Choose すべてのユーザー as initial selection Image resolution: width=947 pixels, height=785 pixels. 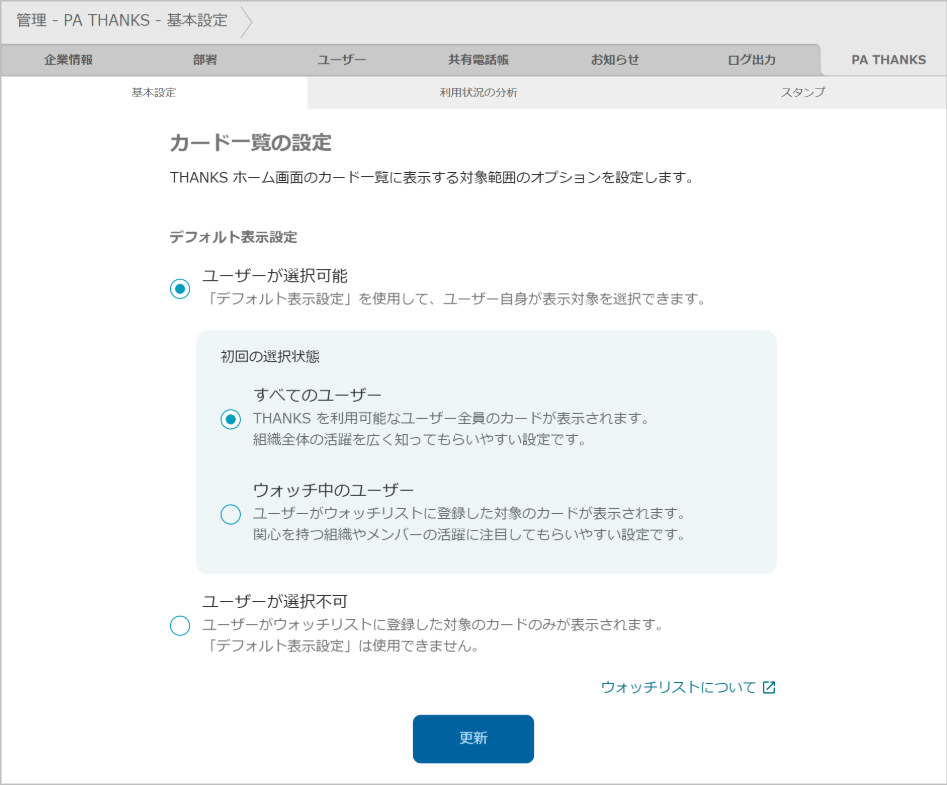230,417
